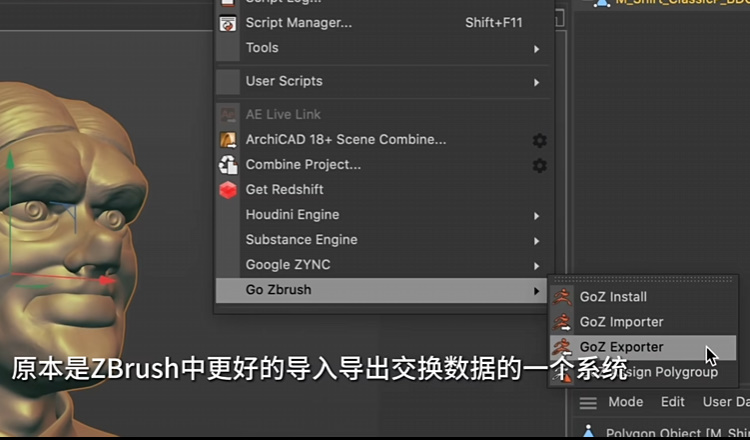Click the red Redshift cube icon

(228, 190)
